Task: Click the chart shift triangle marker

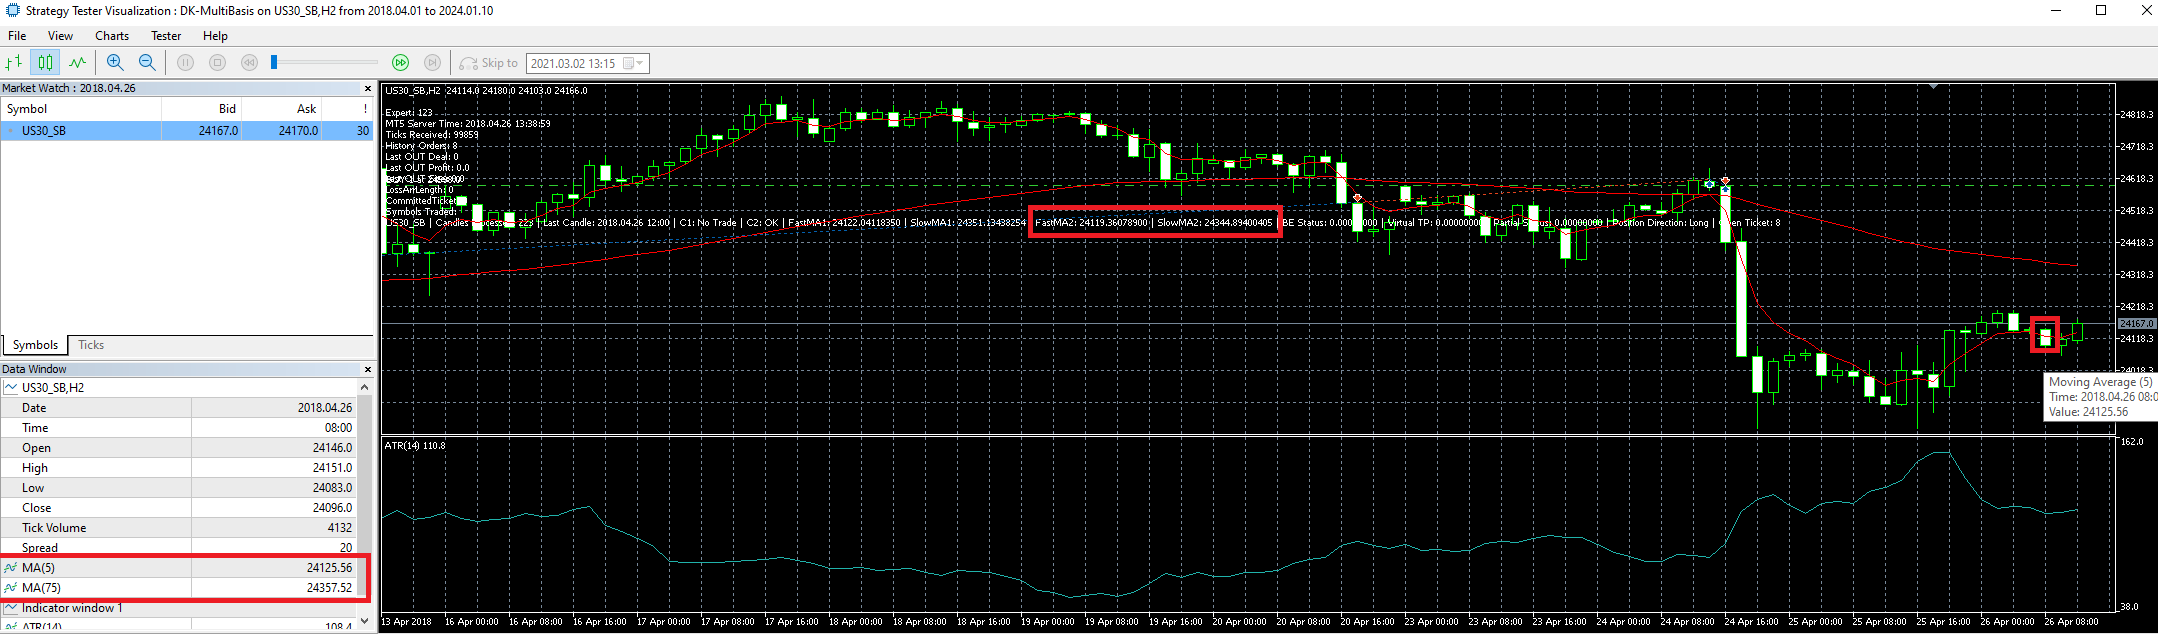Action: pyautogui.click(x=1933, y=87)
